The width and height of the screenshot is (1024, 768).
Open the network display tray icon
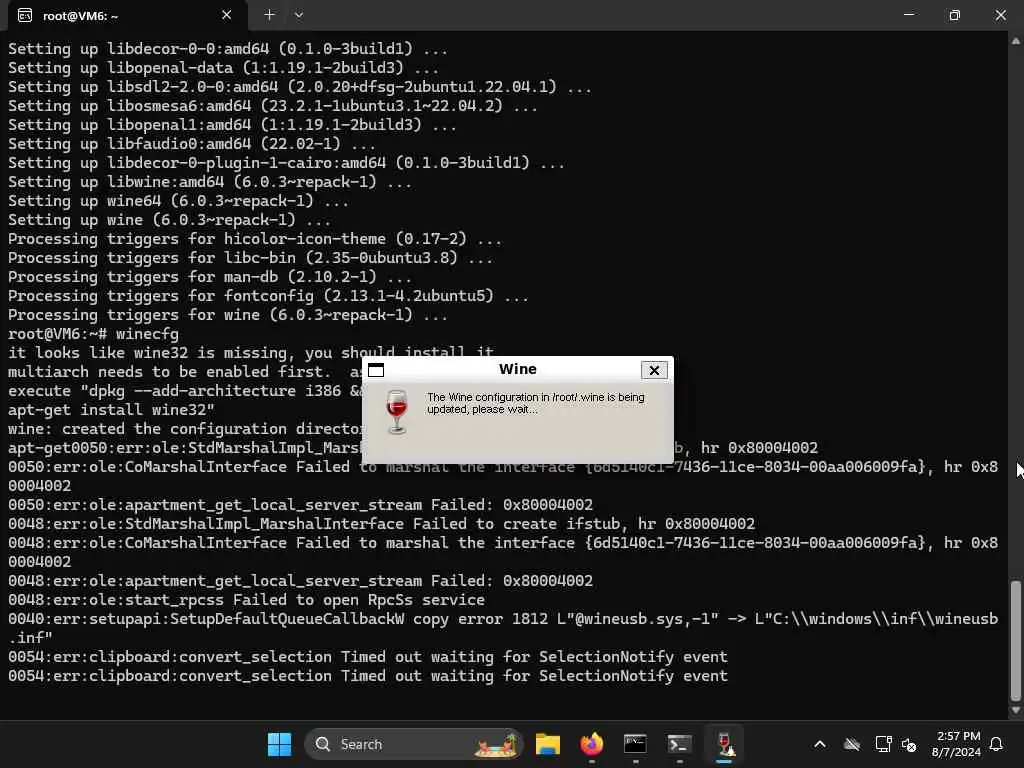click(x=883, y=744)
